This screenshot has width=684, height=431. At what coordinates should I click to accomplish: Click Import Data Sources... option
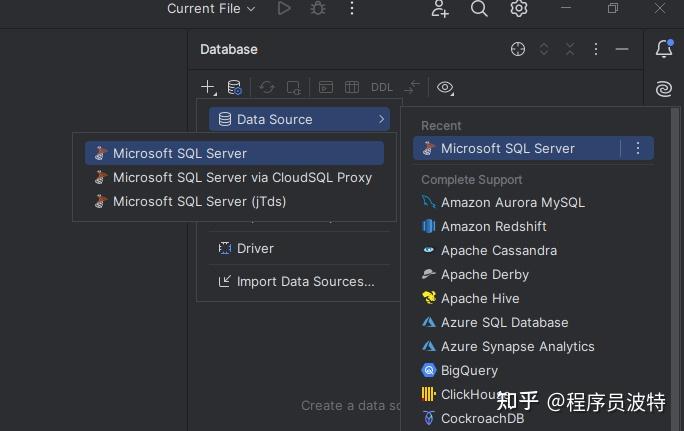pyautogui.click(x=305, y=281)
